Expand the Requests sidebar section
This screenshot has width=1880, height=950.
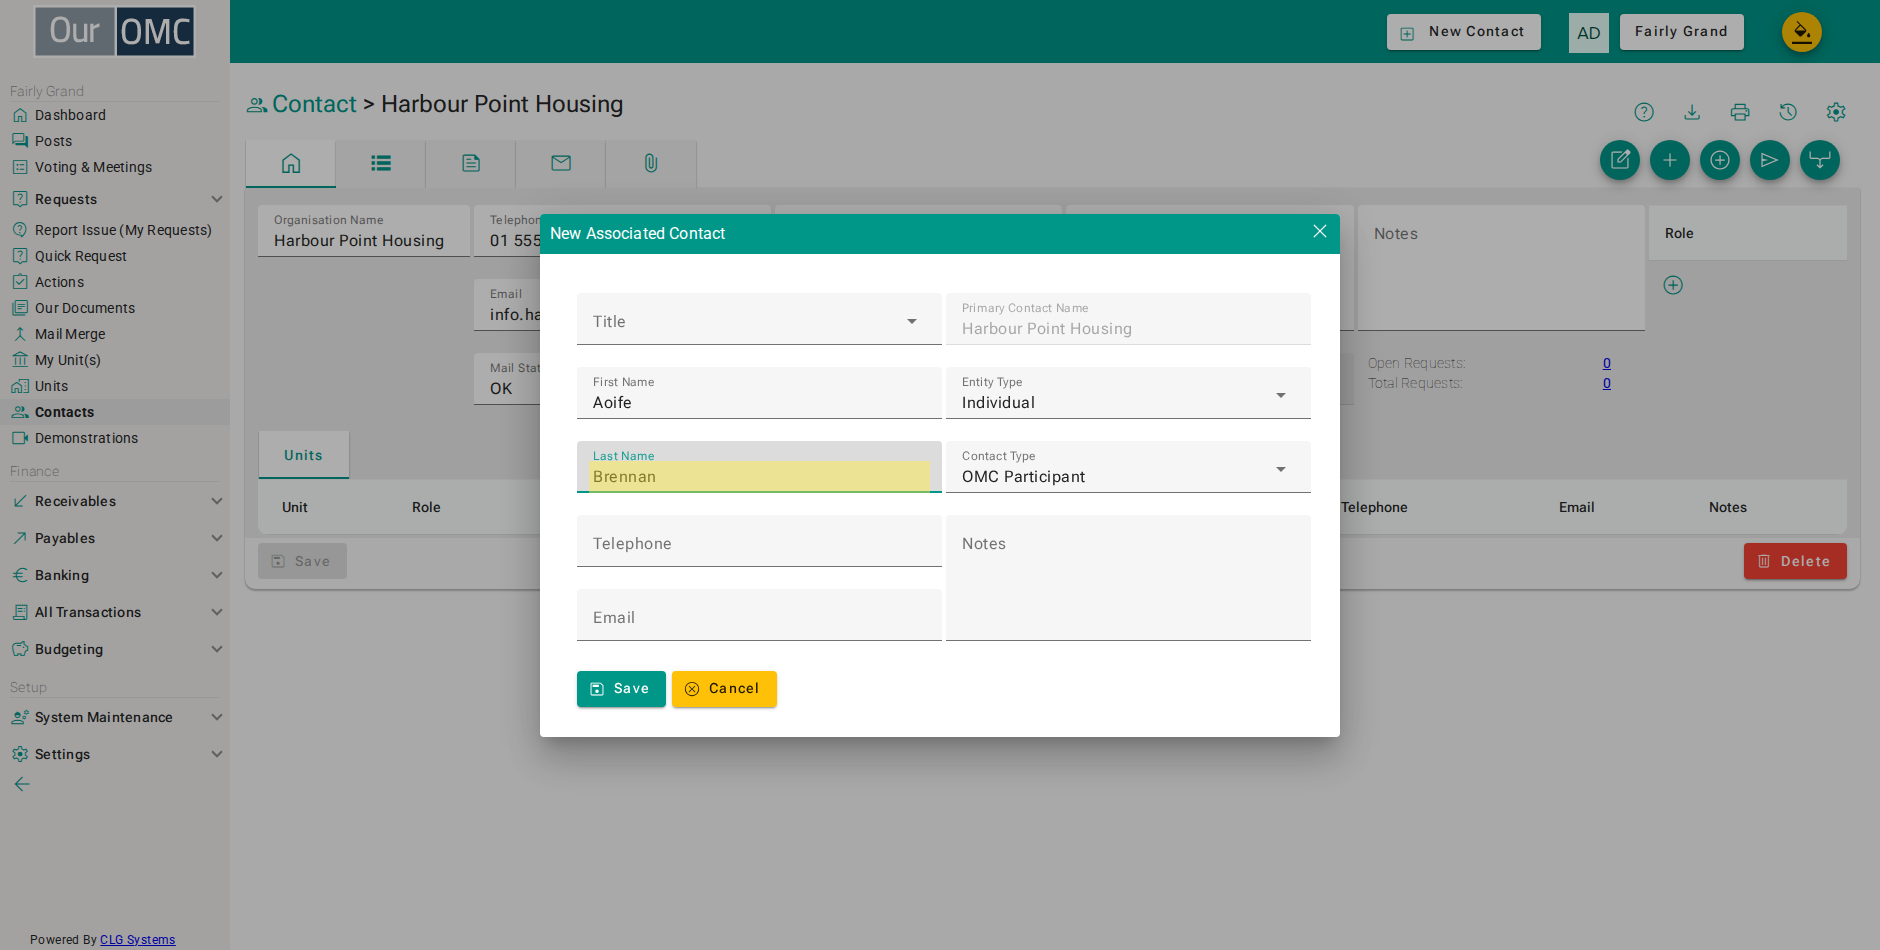tap(115, 199)
